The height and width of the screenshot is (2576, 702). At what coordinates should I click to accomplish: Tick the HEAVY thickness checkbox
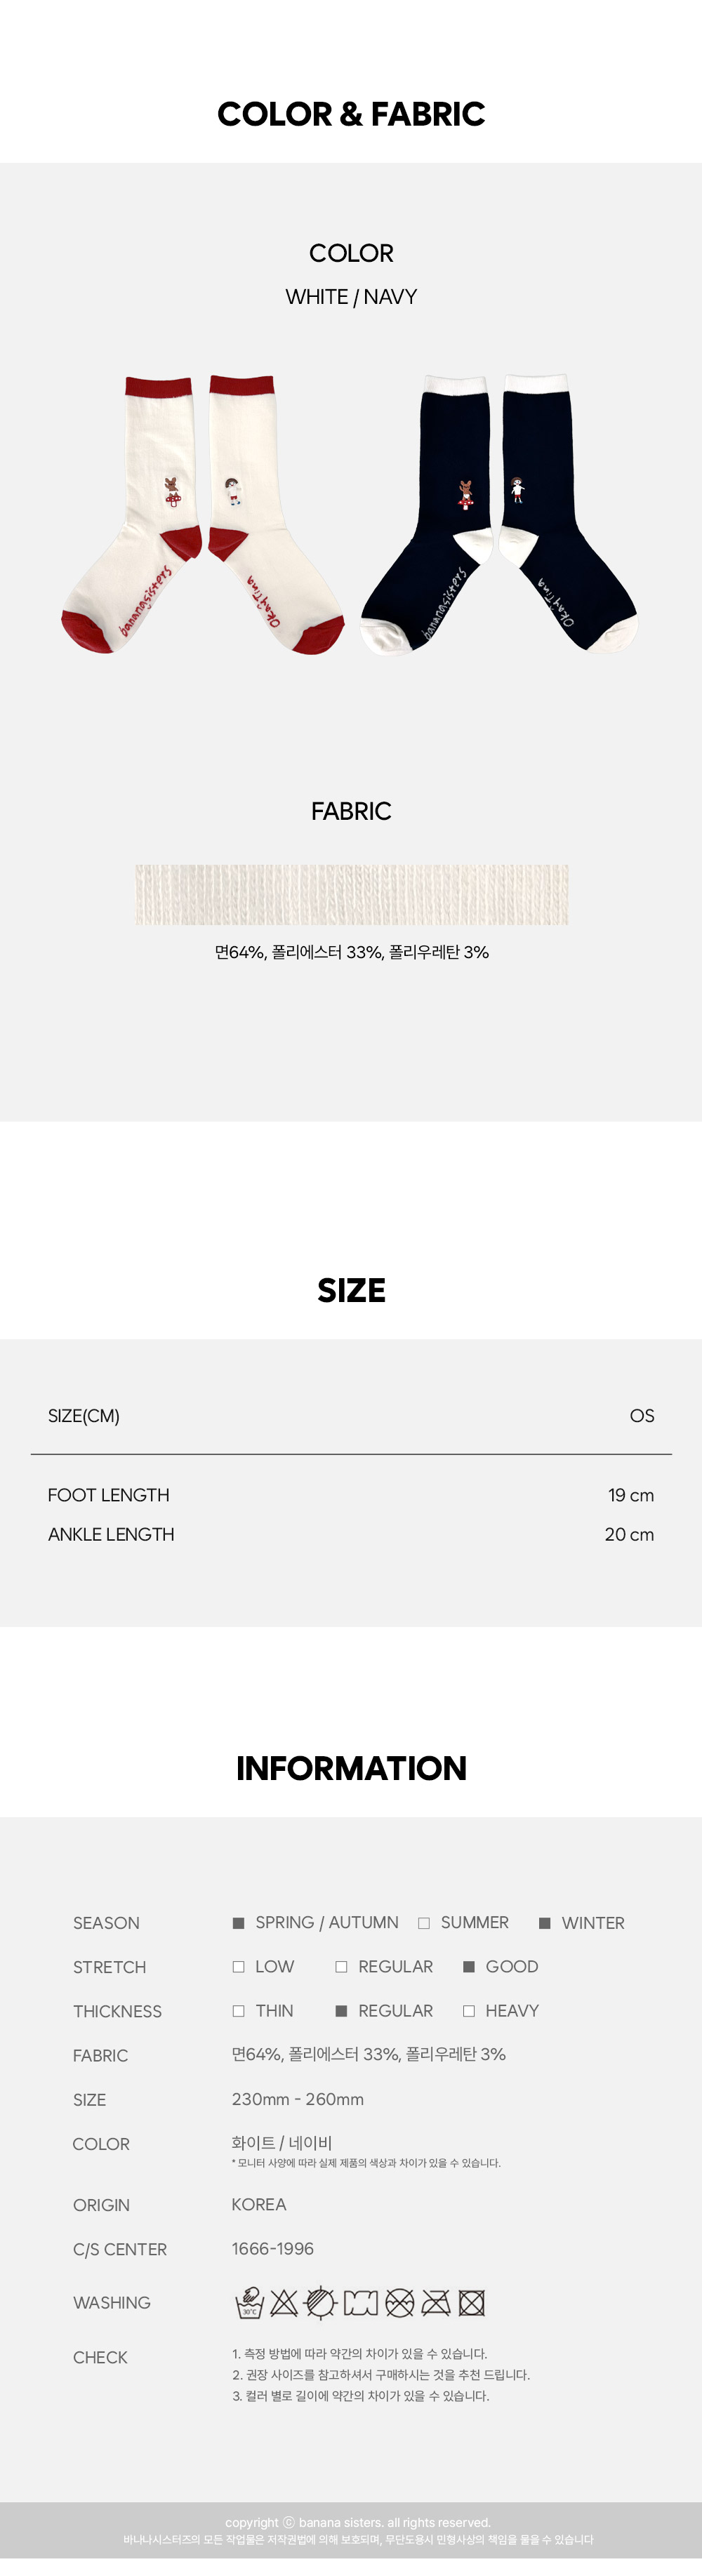pyautogui.click(x=469, y=2011)
